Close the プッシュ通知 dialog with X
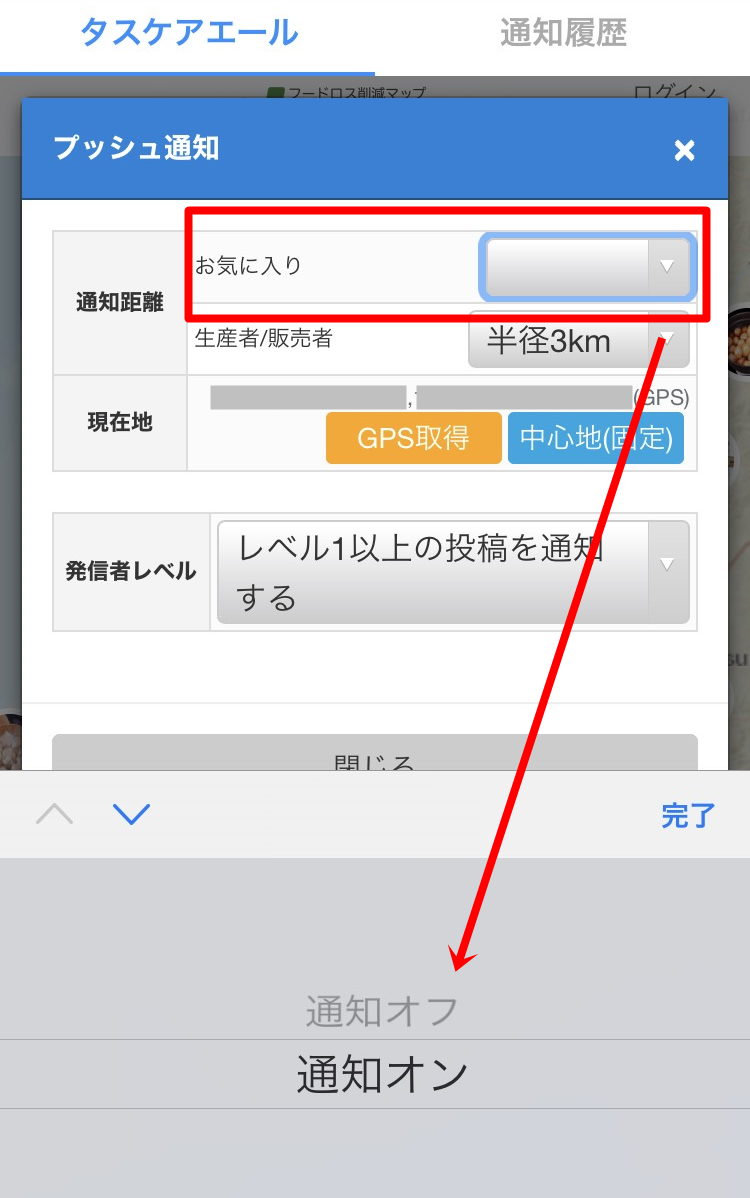 [x=684, y=150]
